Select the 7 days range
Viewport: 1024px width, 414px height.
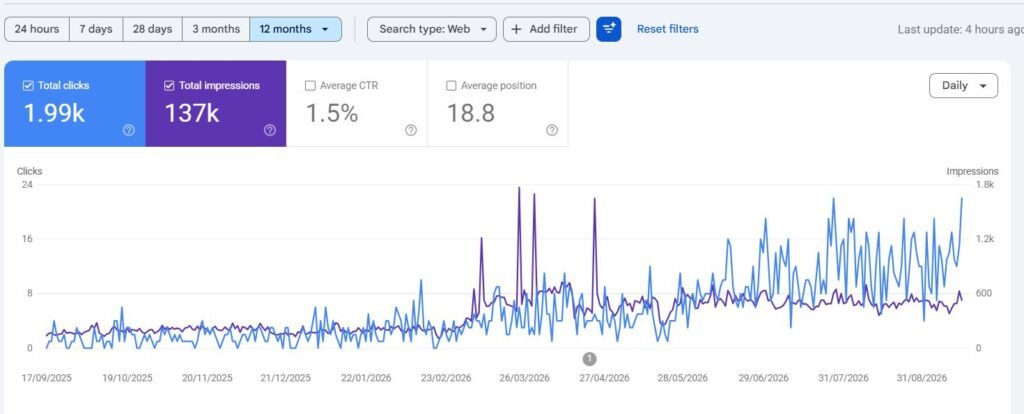pos(96,29)
